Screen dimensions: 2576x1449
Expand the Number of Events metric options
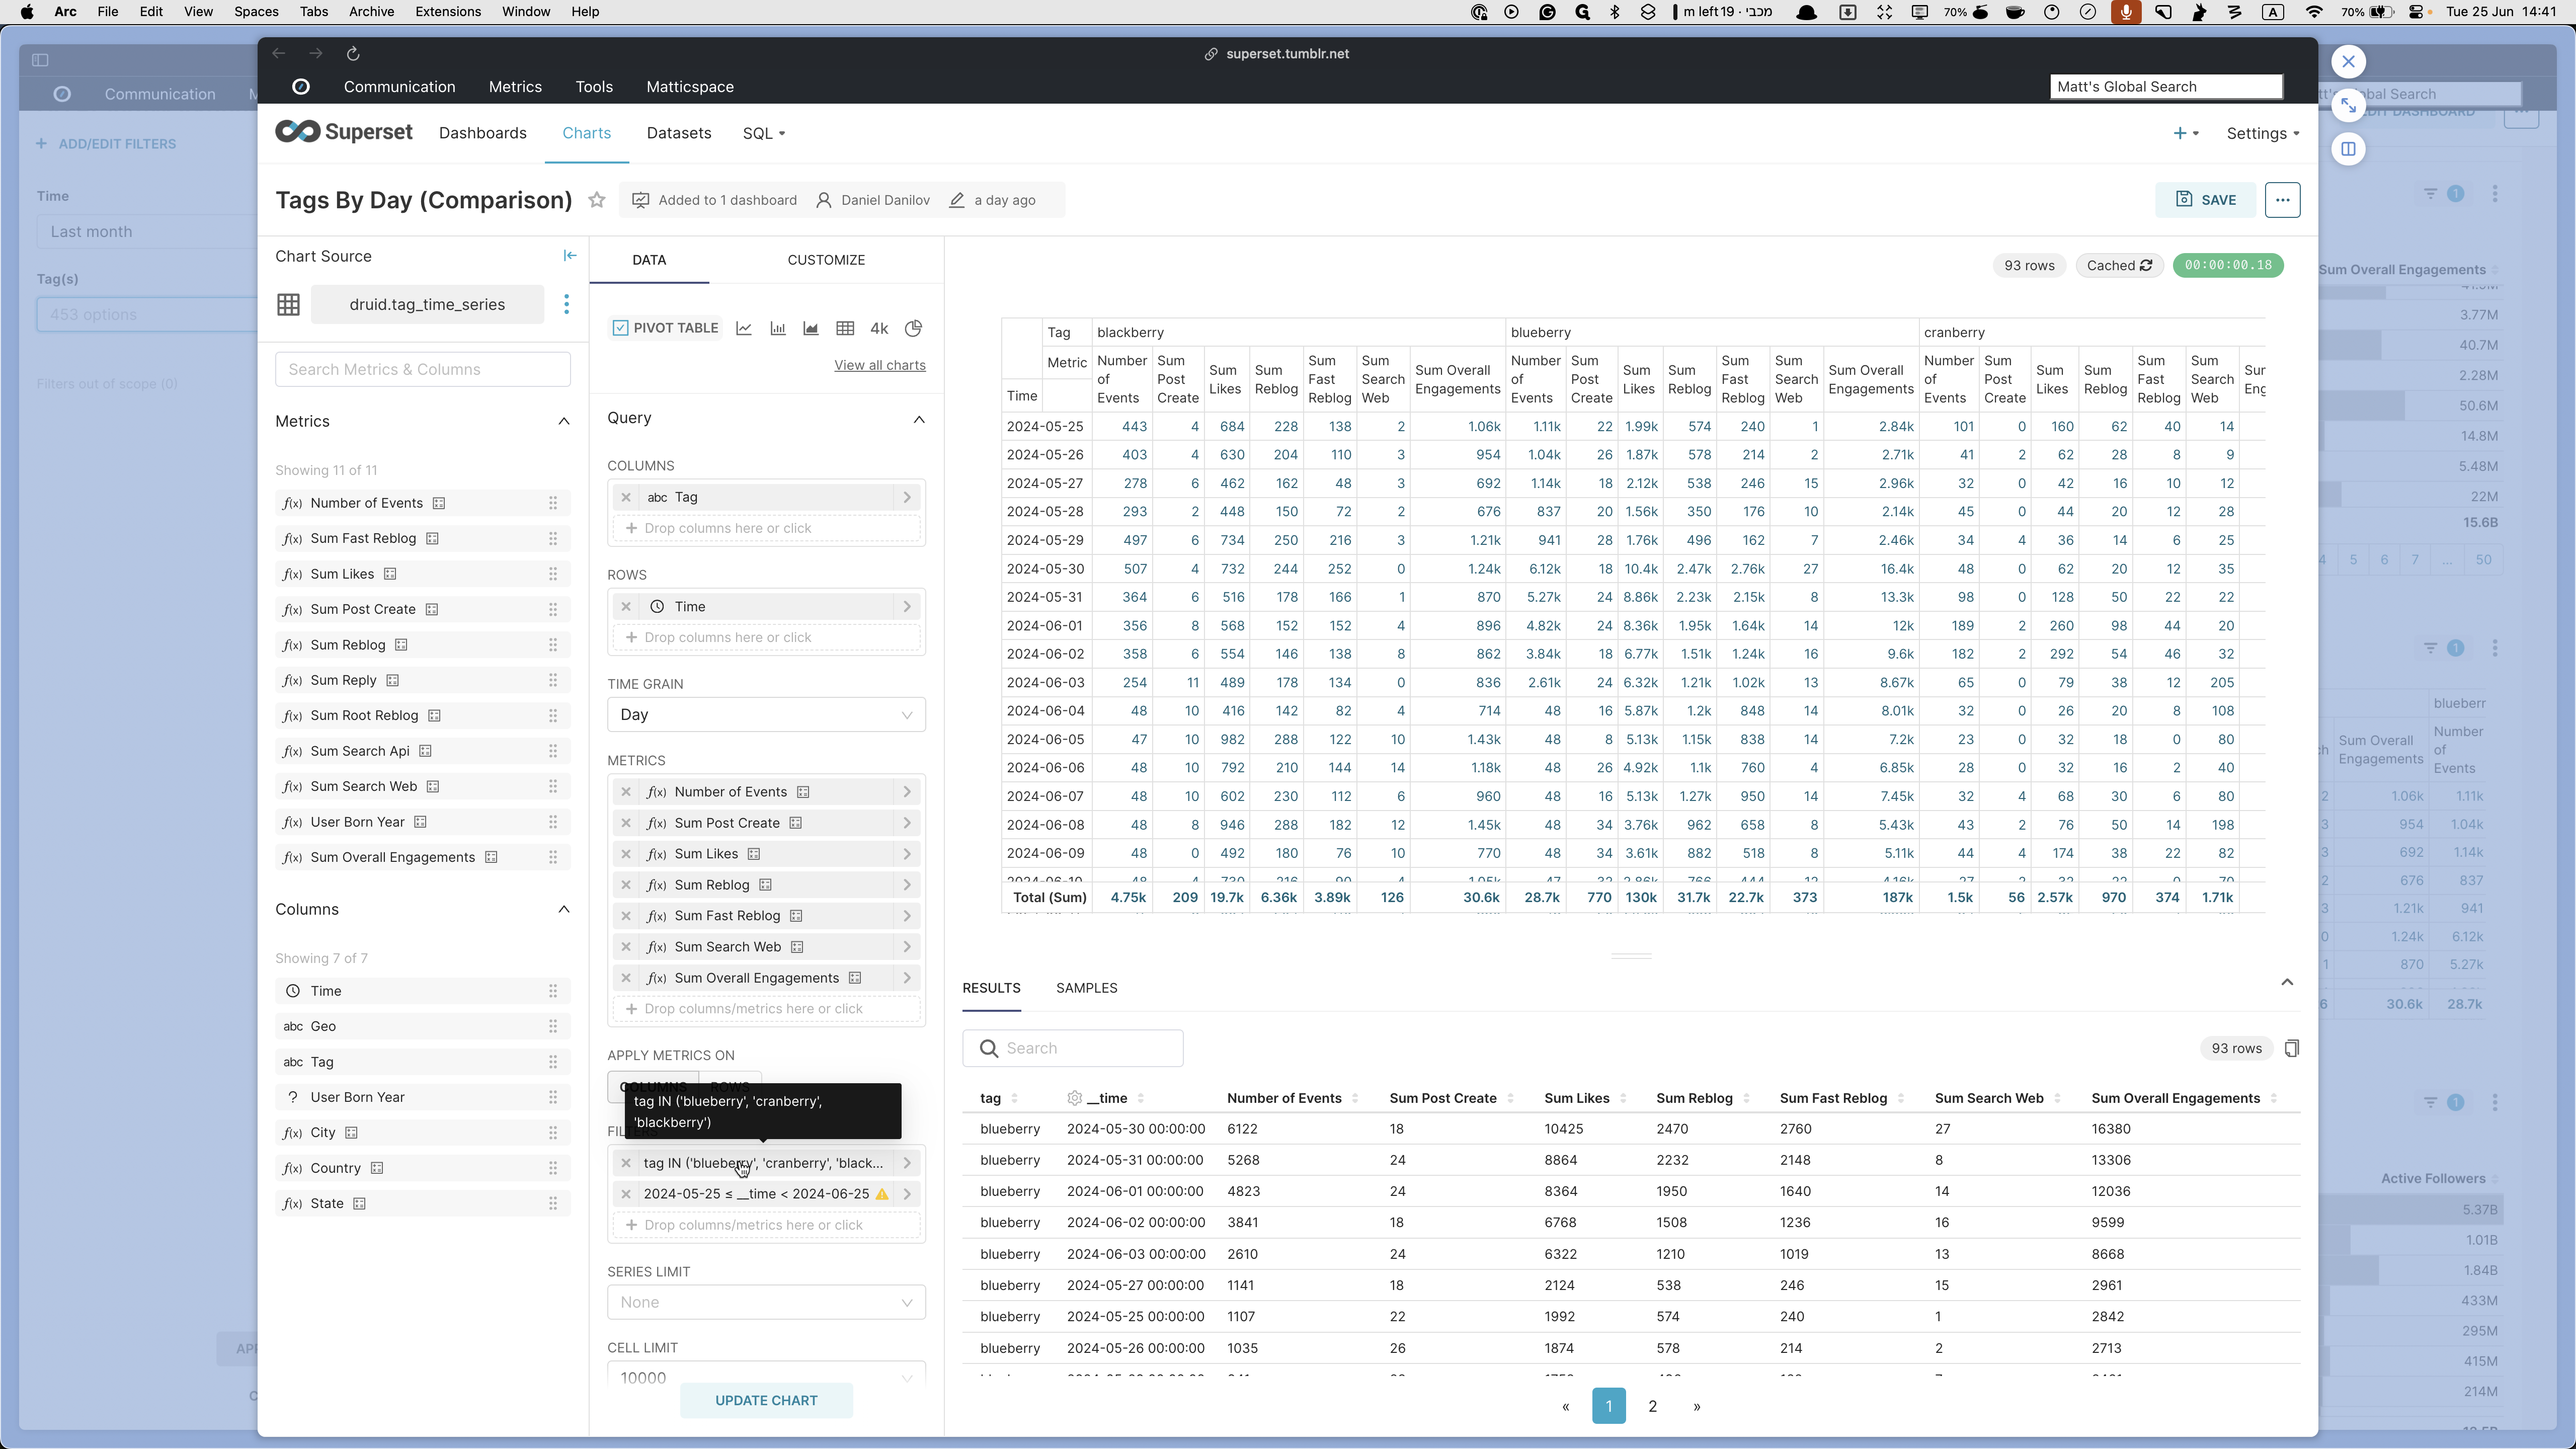click(907, 792)
